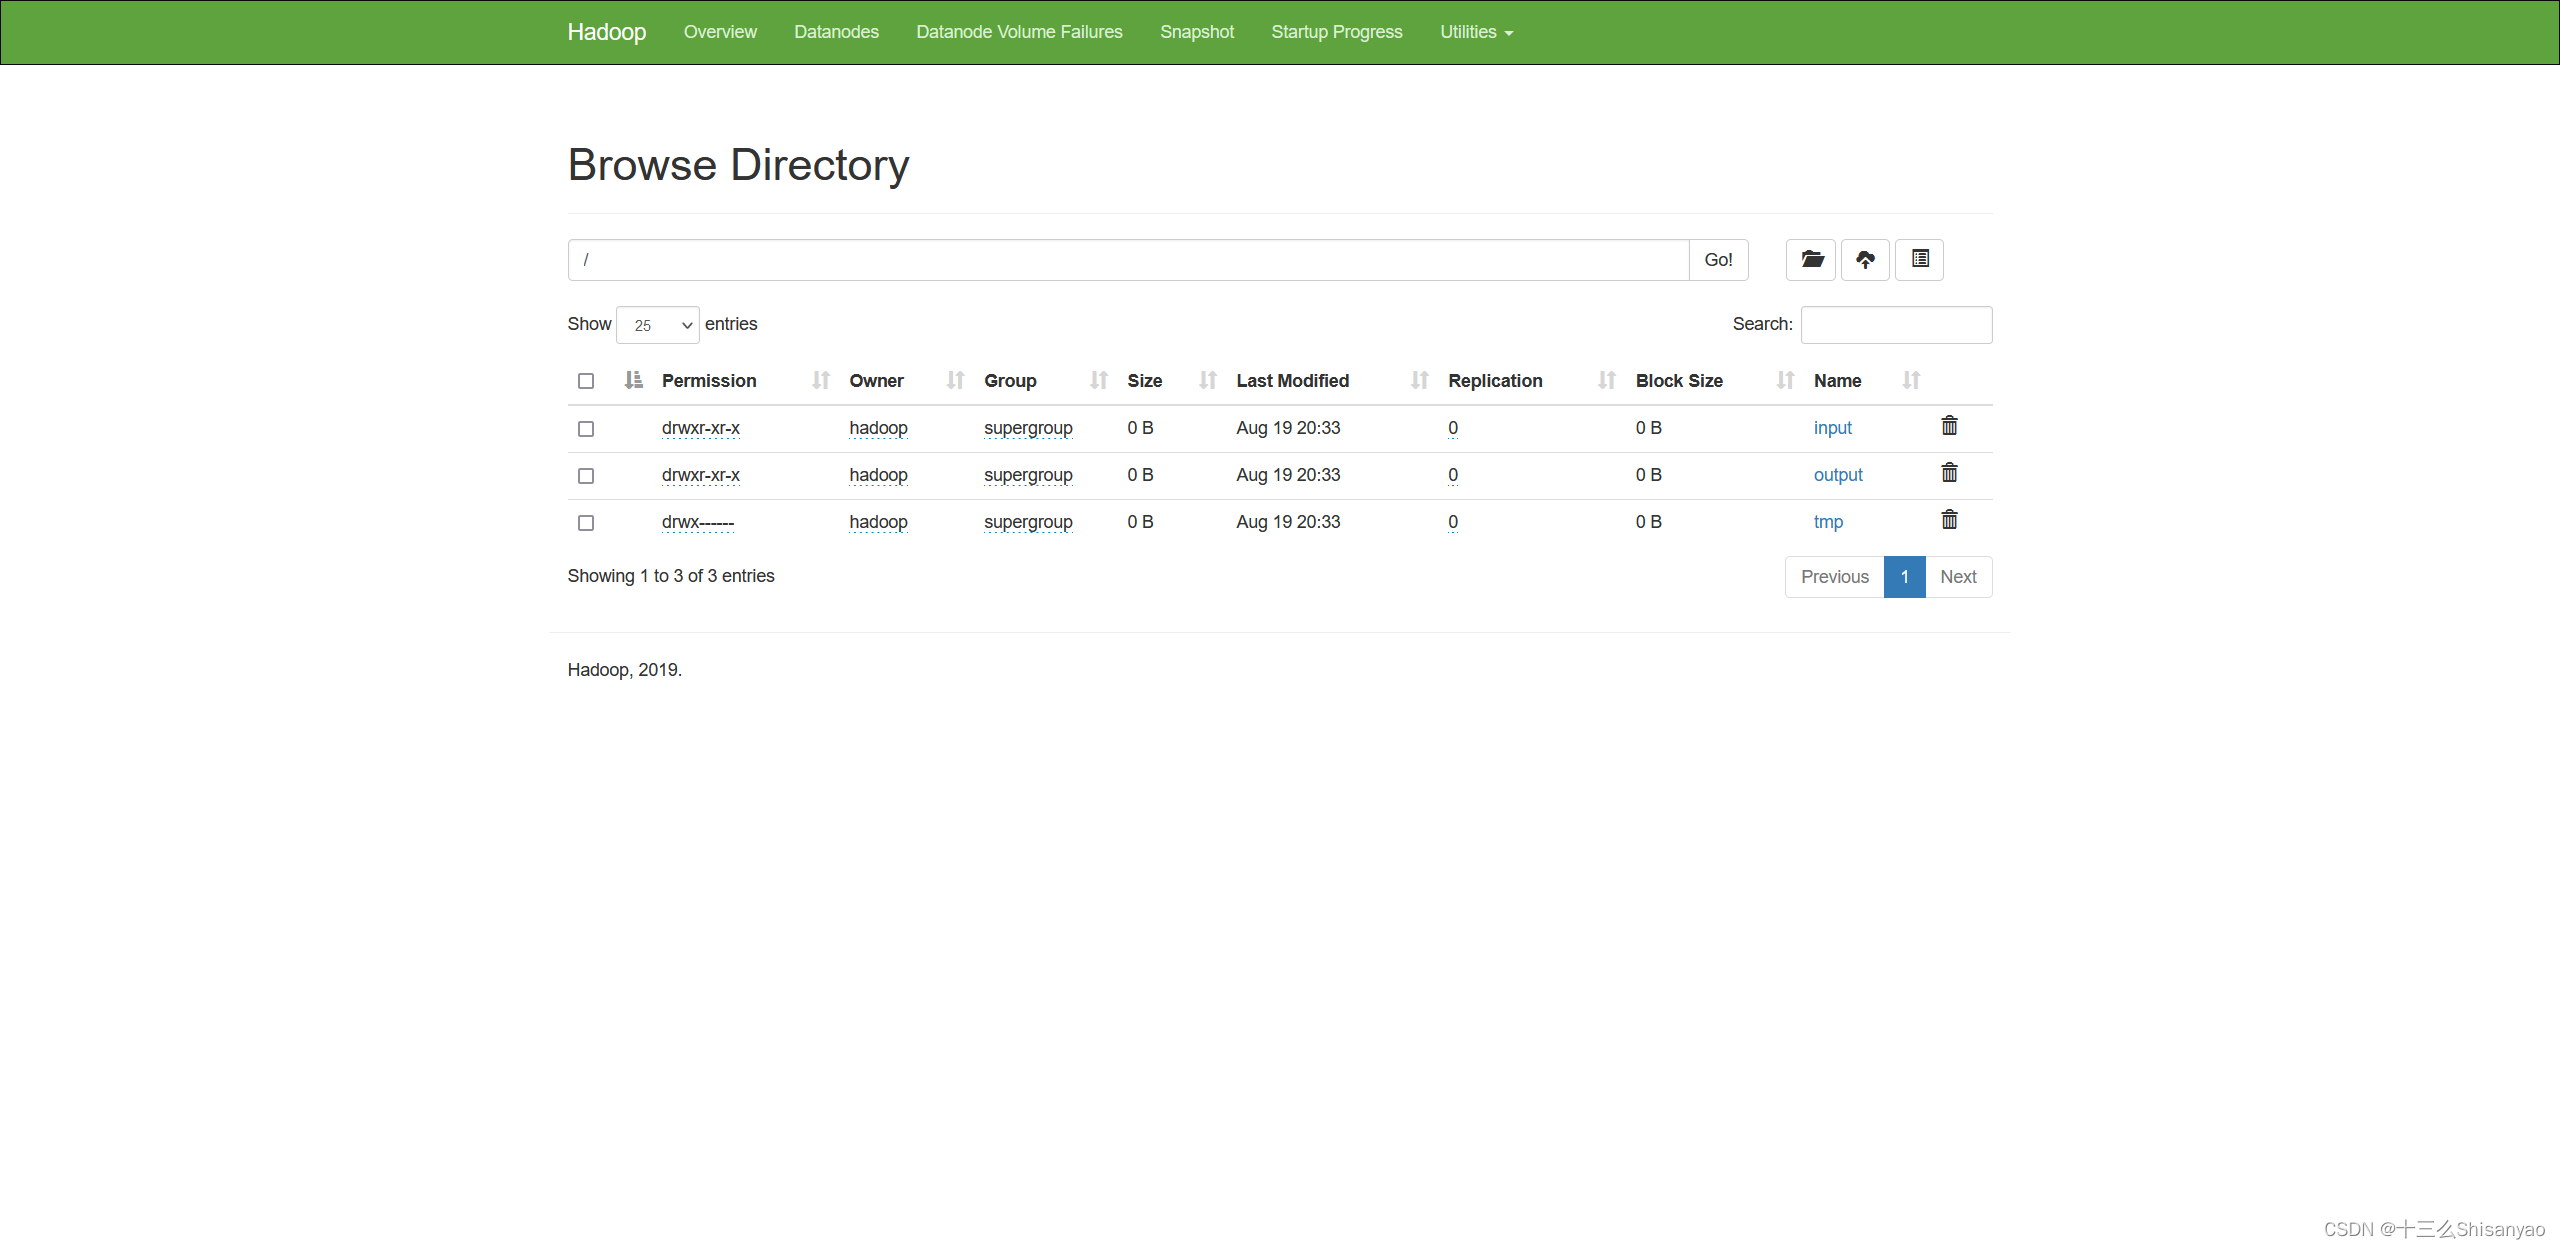Open the Startup Progress nav item
Screen dimensions: 2560x1249
(x=1337, y=32)
